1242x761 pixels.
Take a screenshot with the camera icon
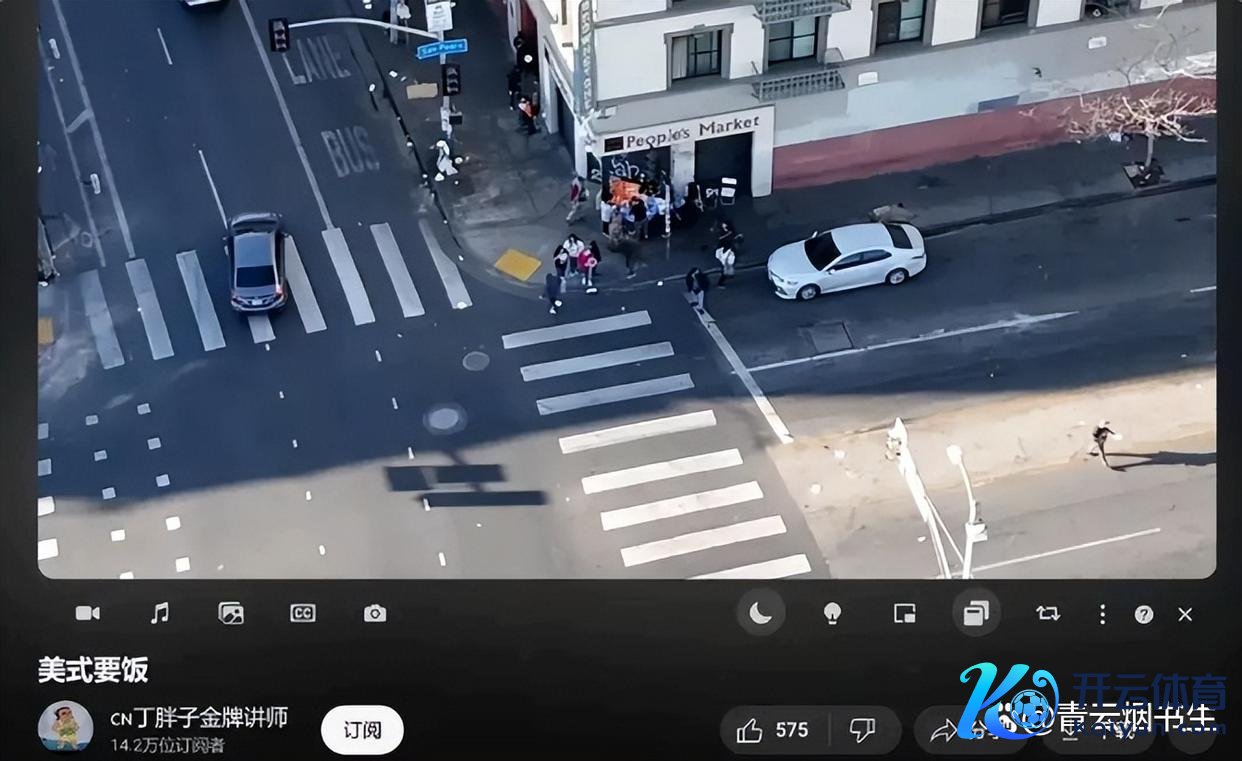tap(375, 613)
